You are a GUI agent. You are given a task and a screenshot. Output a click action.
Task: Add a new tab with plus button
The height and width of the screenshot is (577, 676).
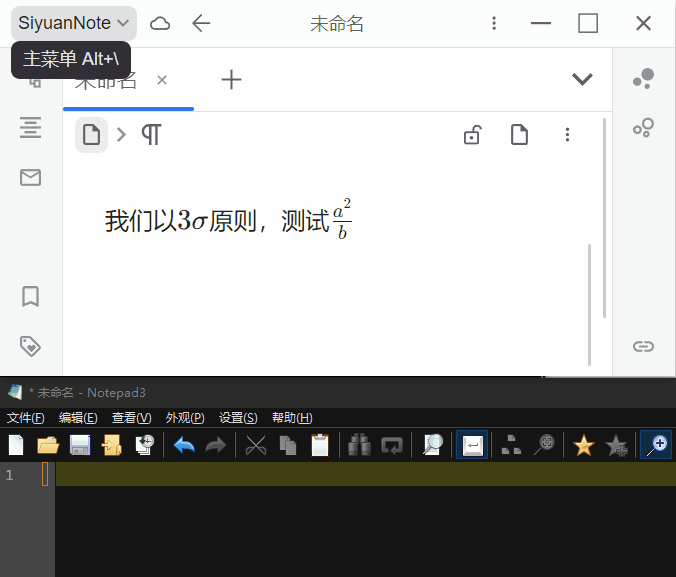[x=232, y=80]
